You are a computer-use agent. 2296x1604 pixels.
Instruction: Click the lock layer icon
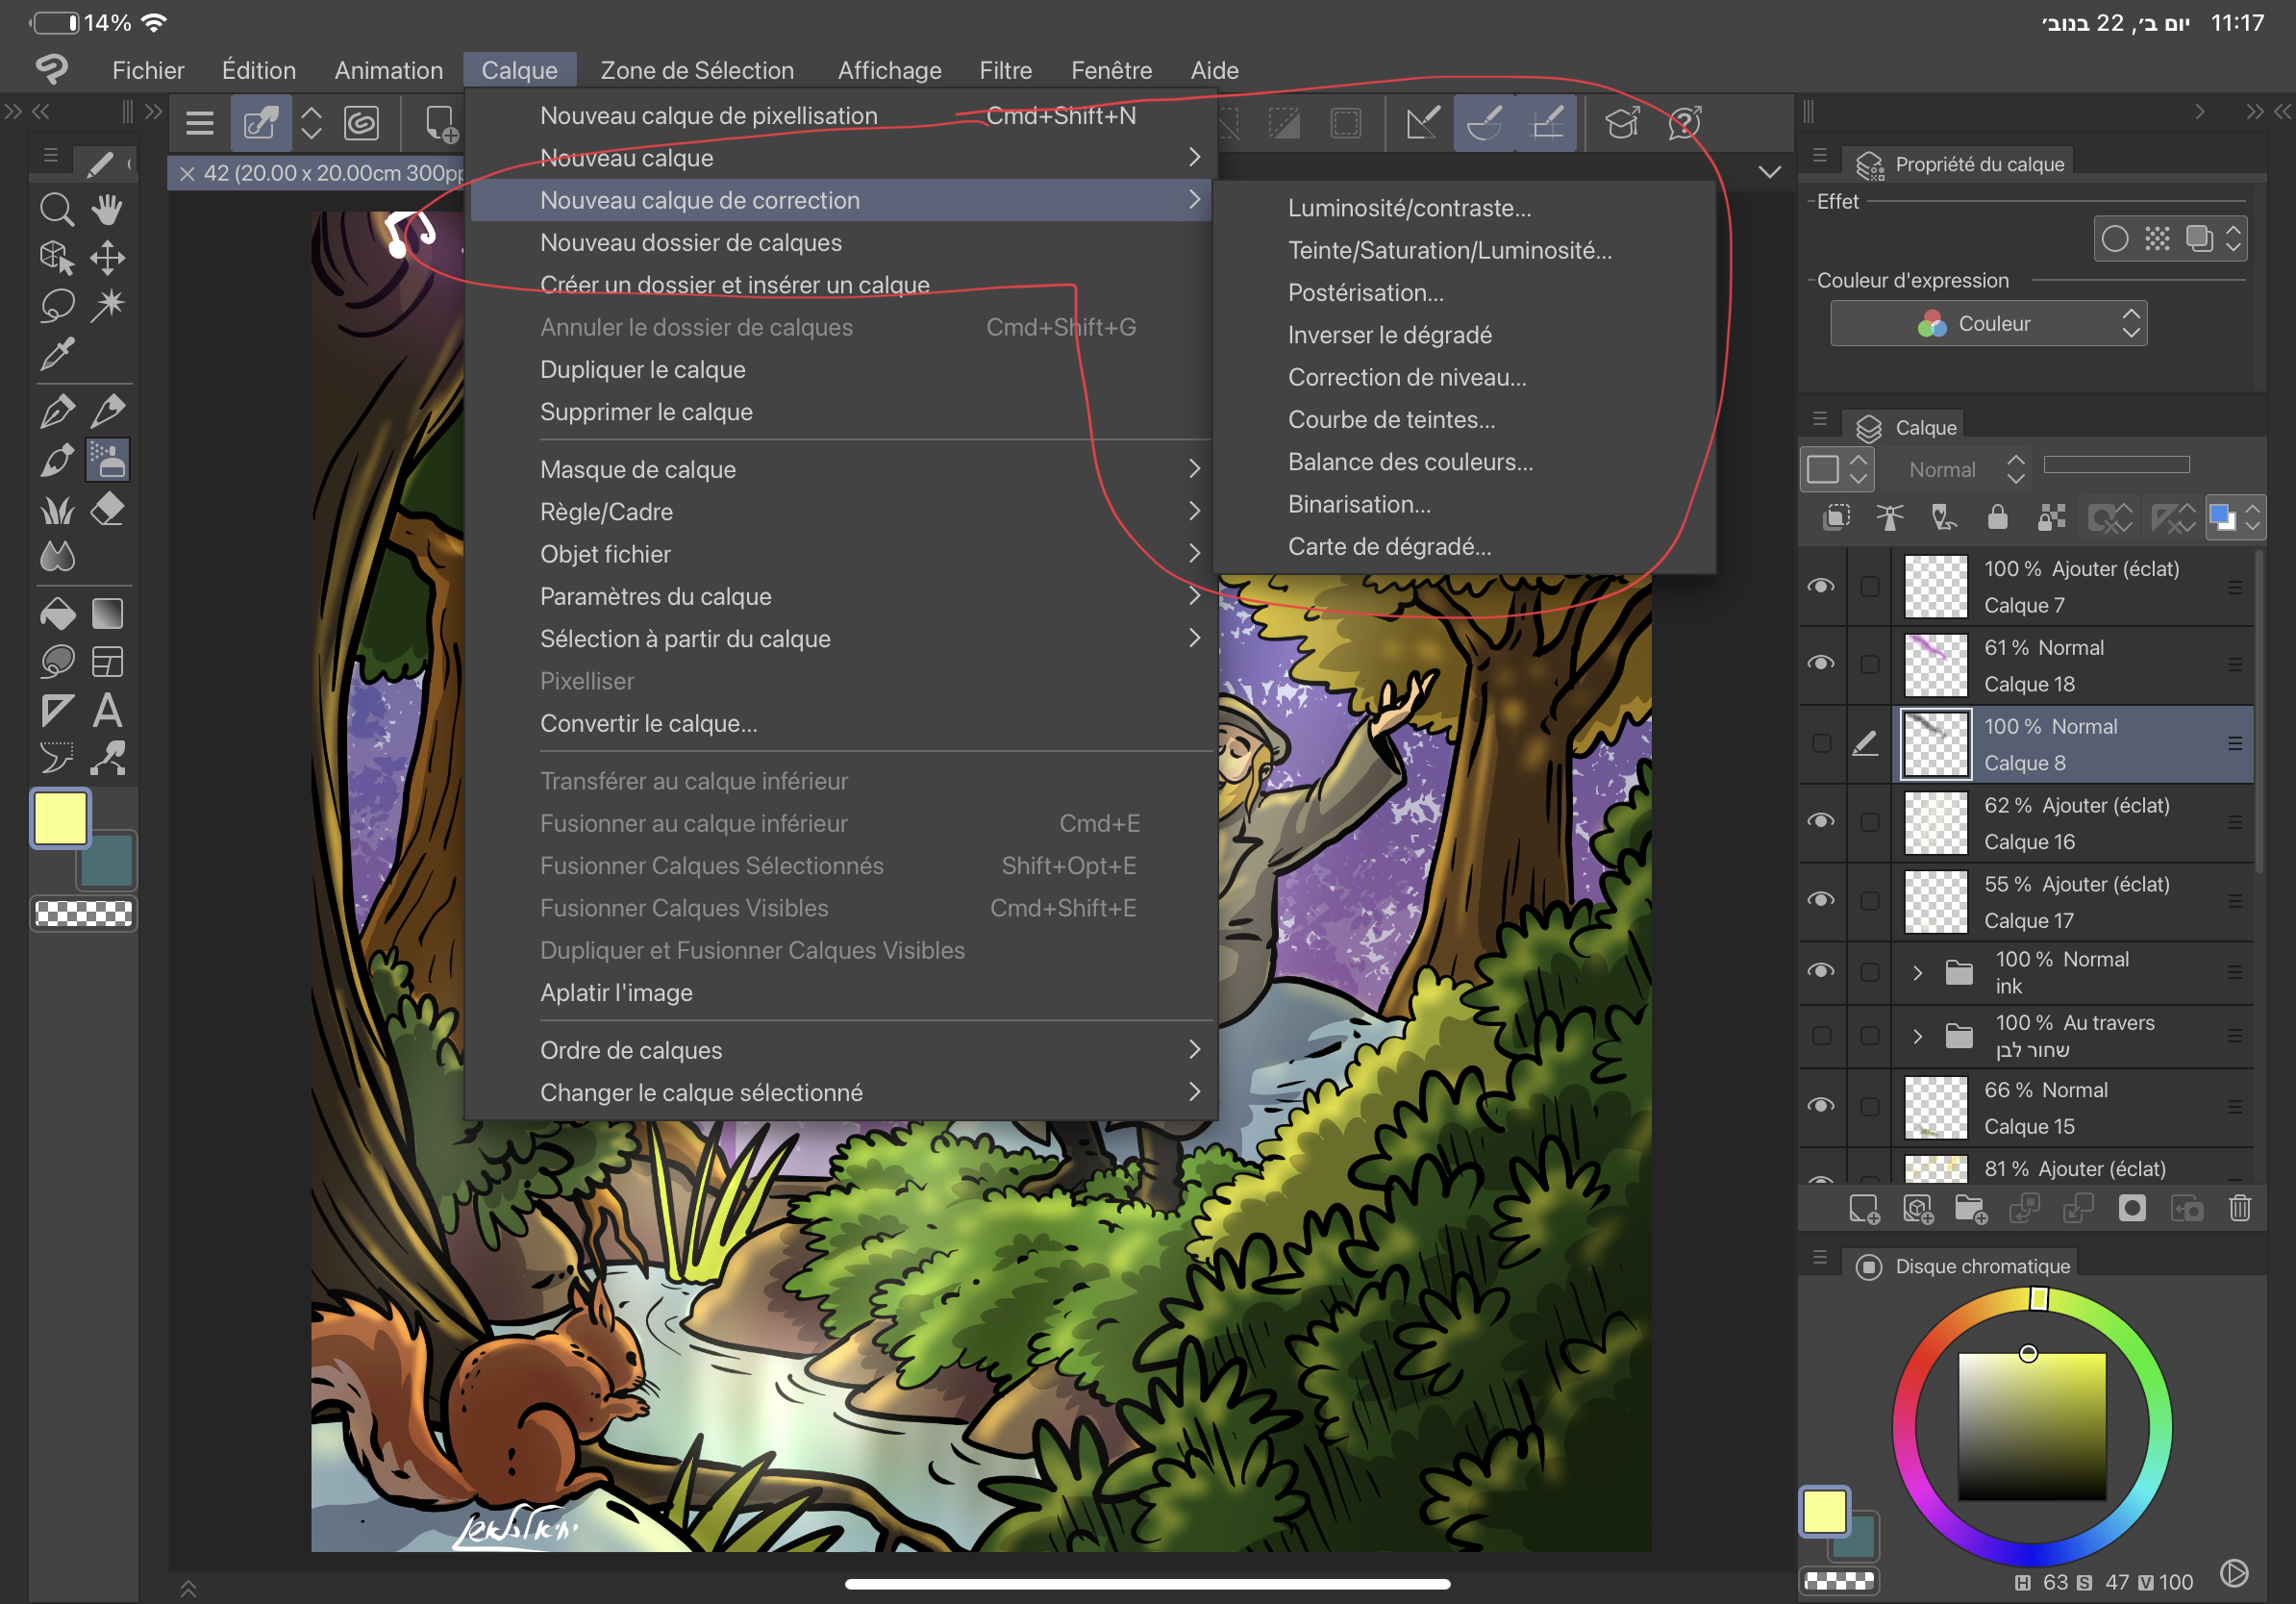(x=1997, y=517)
